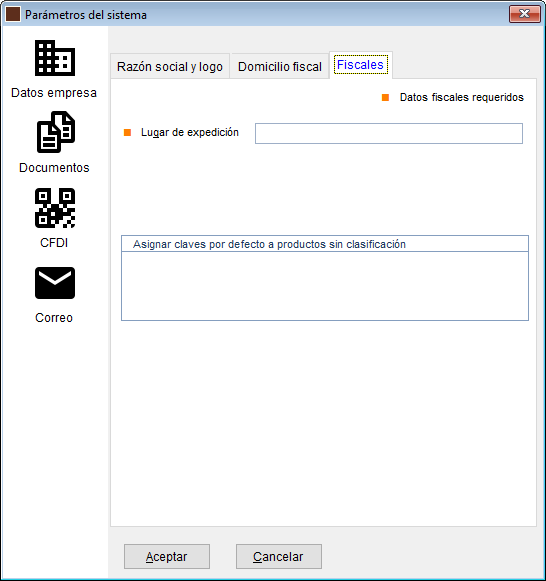Open the Correo envelope icon
The width and height of the screenshot is (546, 581).
[x=55, y=283]
